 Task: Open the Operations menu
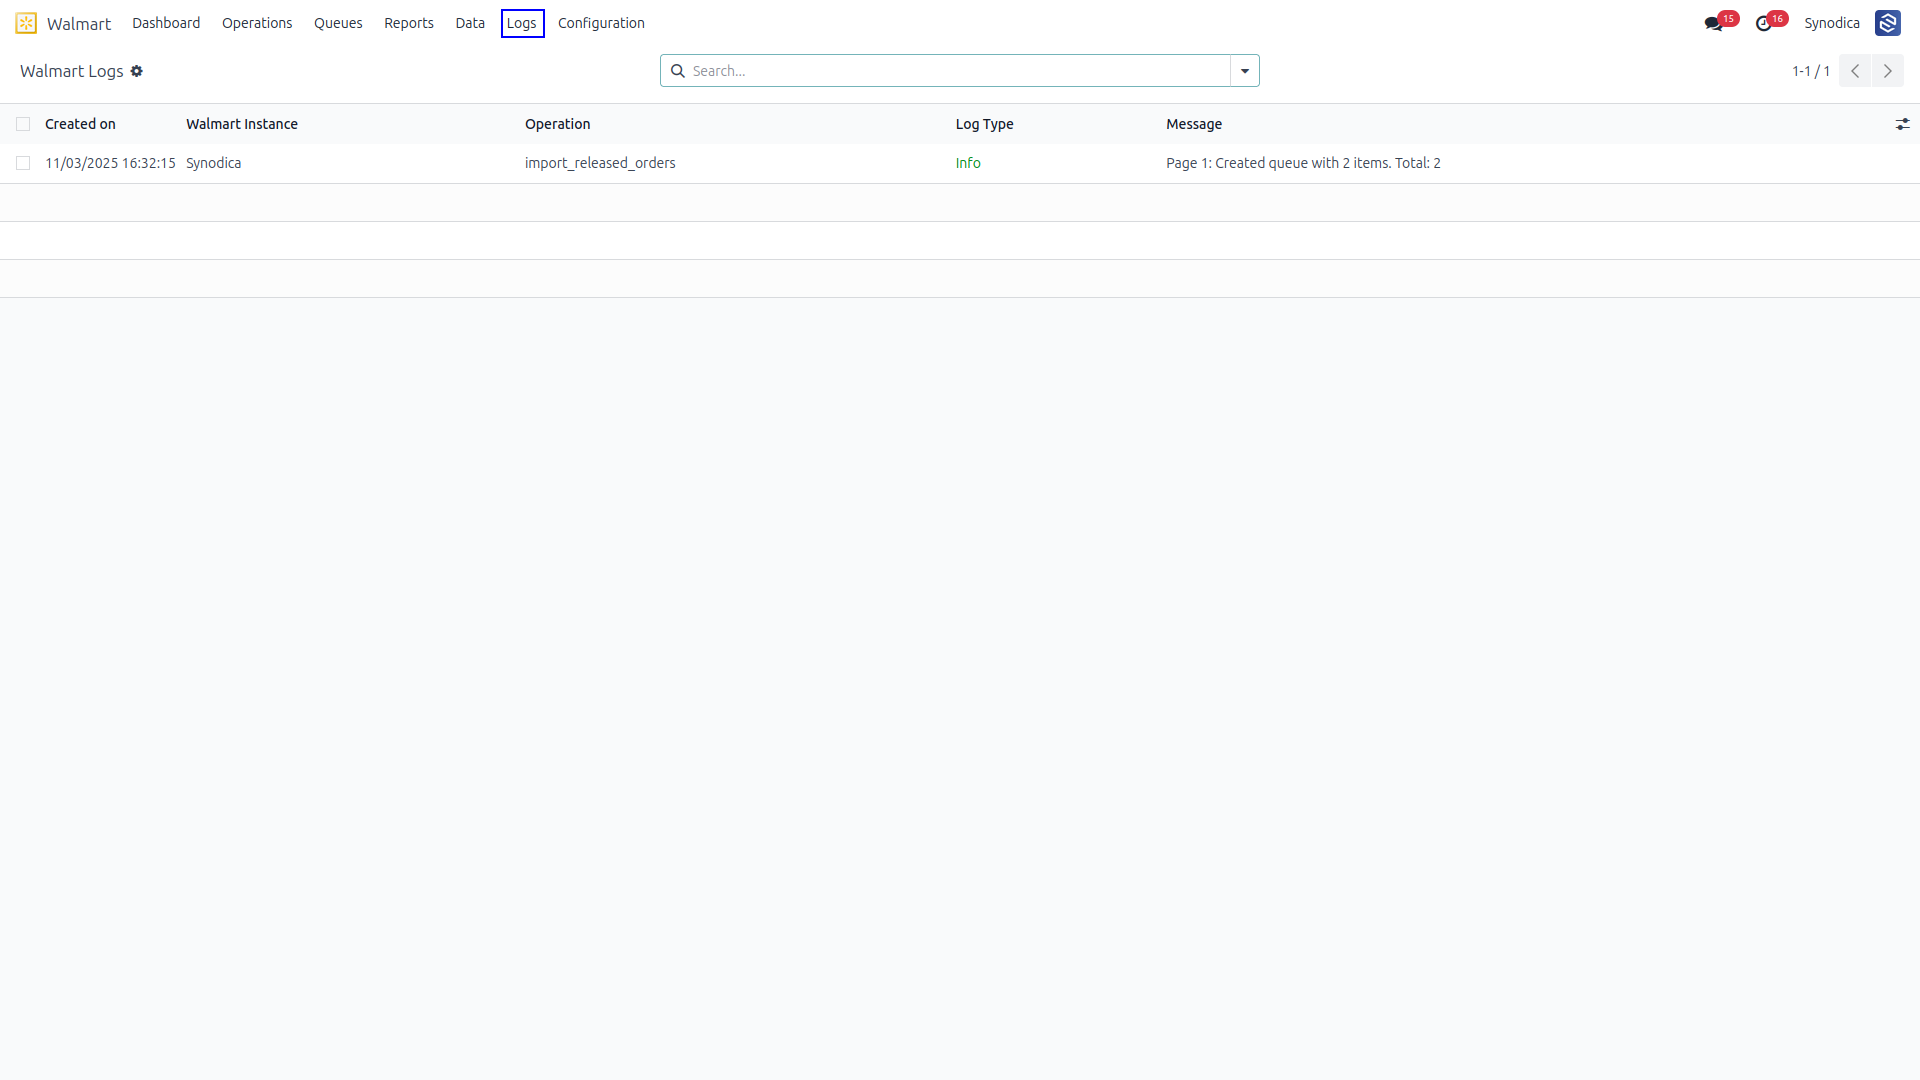click(x=257, y=23)
